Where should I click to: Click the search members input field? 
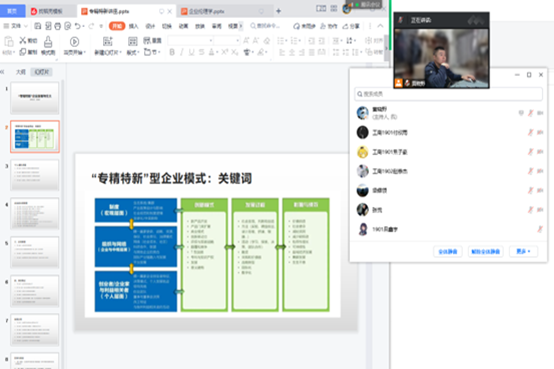tap(448, 94)
